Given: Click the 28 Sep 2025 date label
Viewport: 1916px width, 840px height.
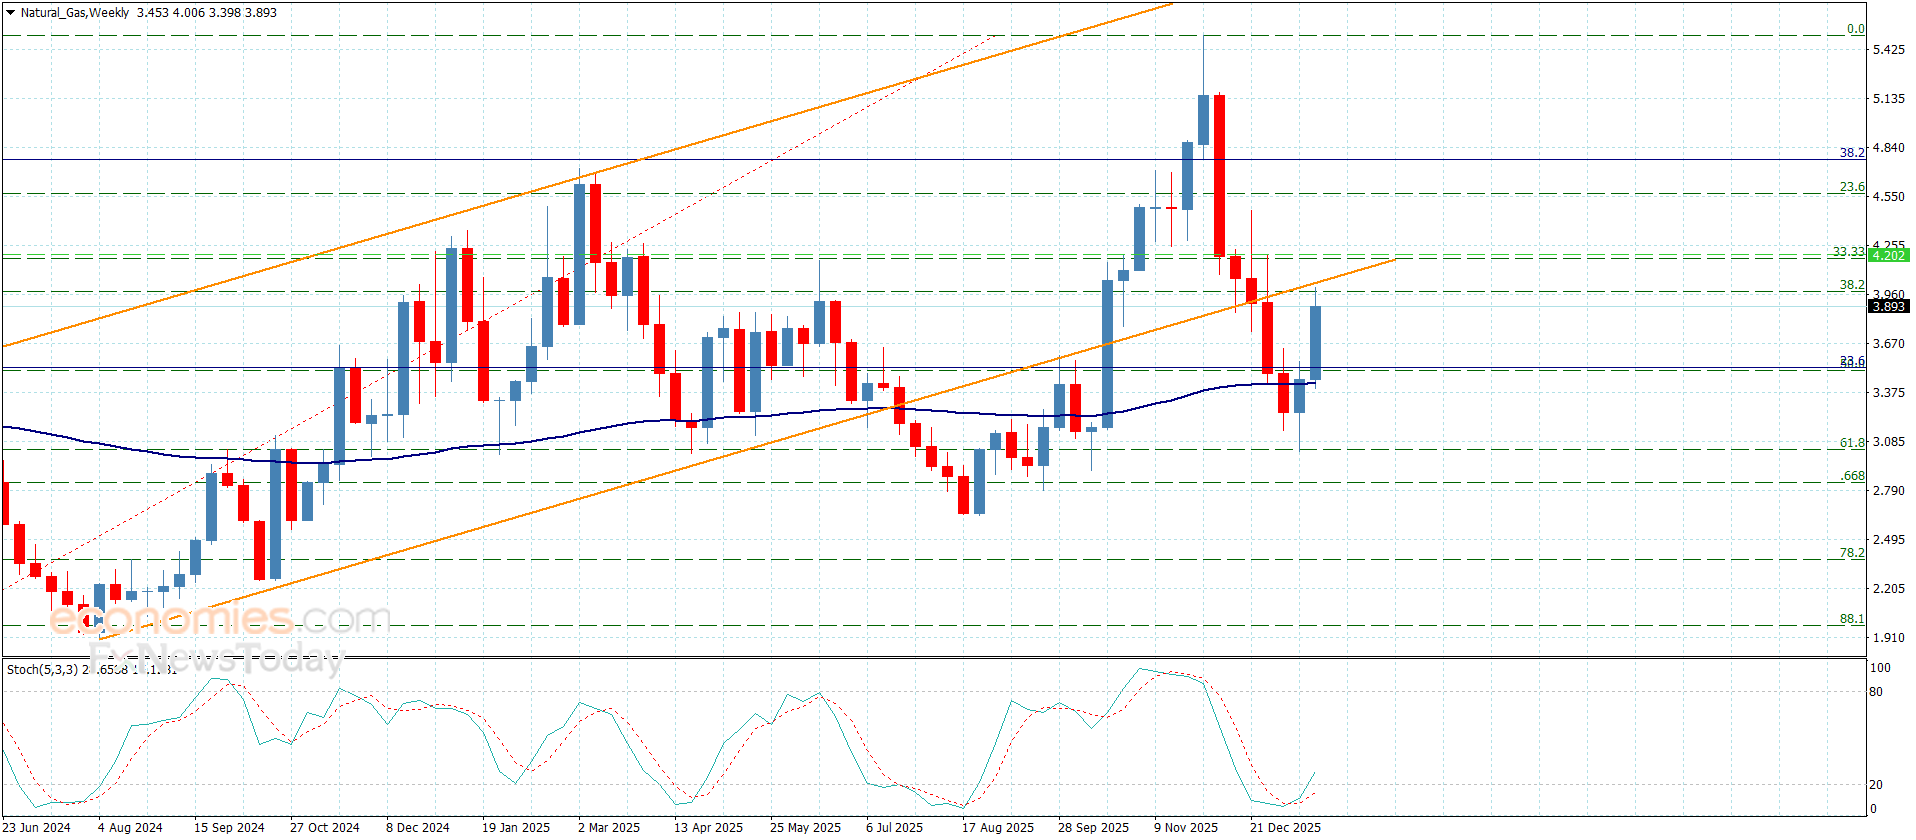Looking at the screenshot, I should (x=1094, y=828).
